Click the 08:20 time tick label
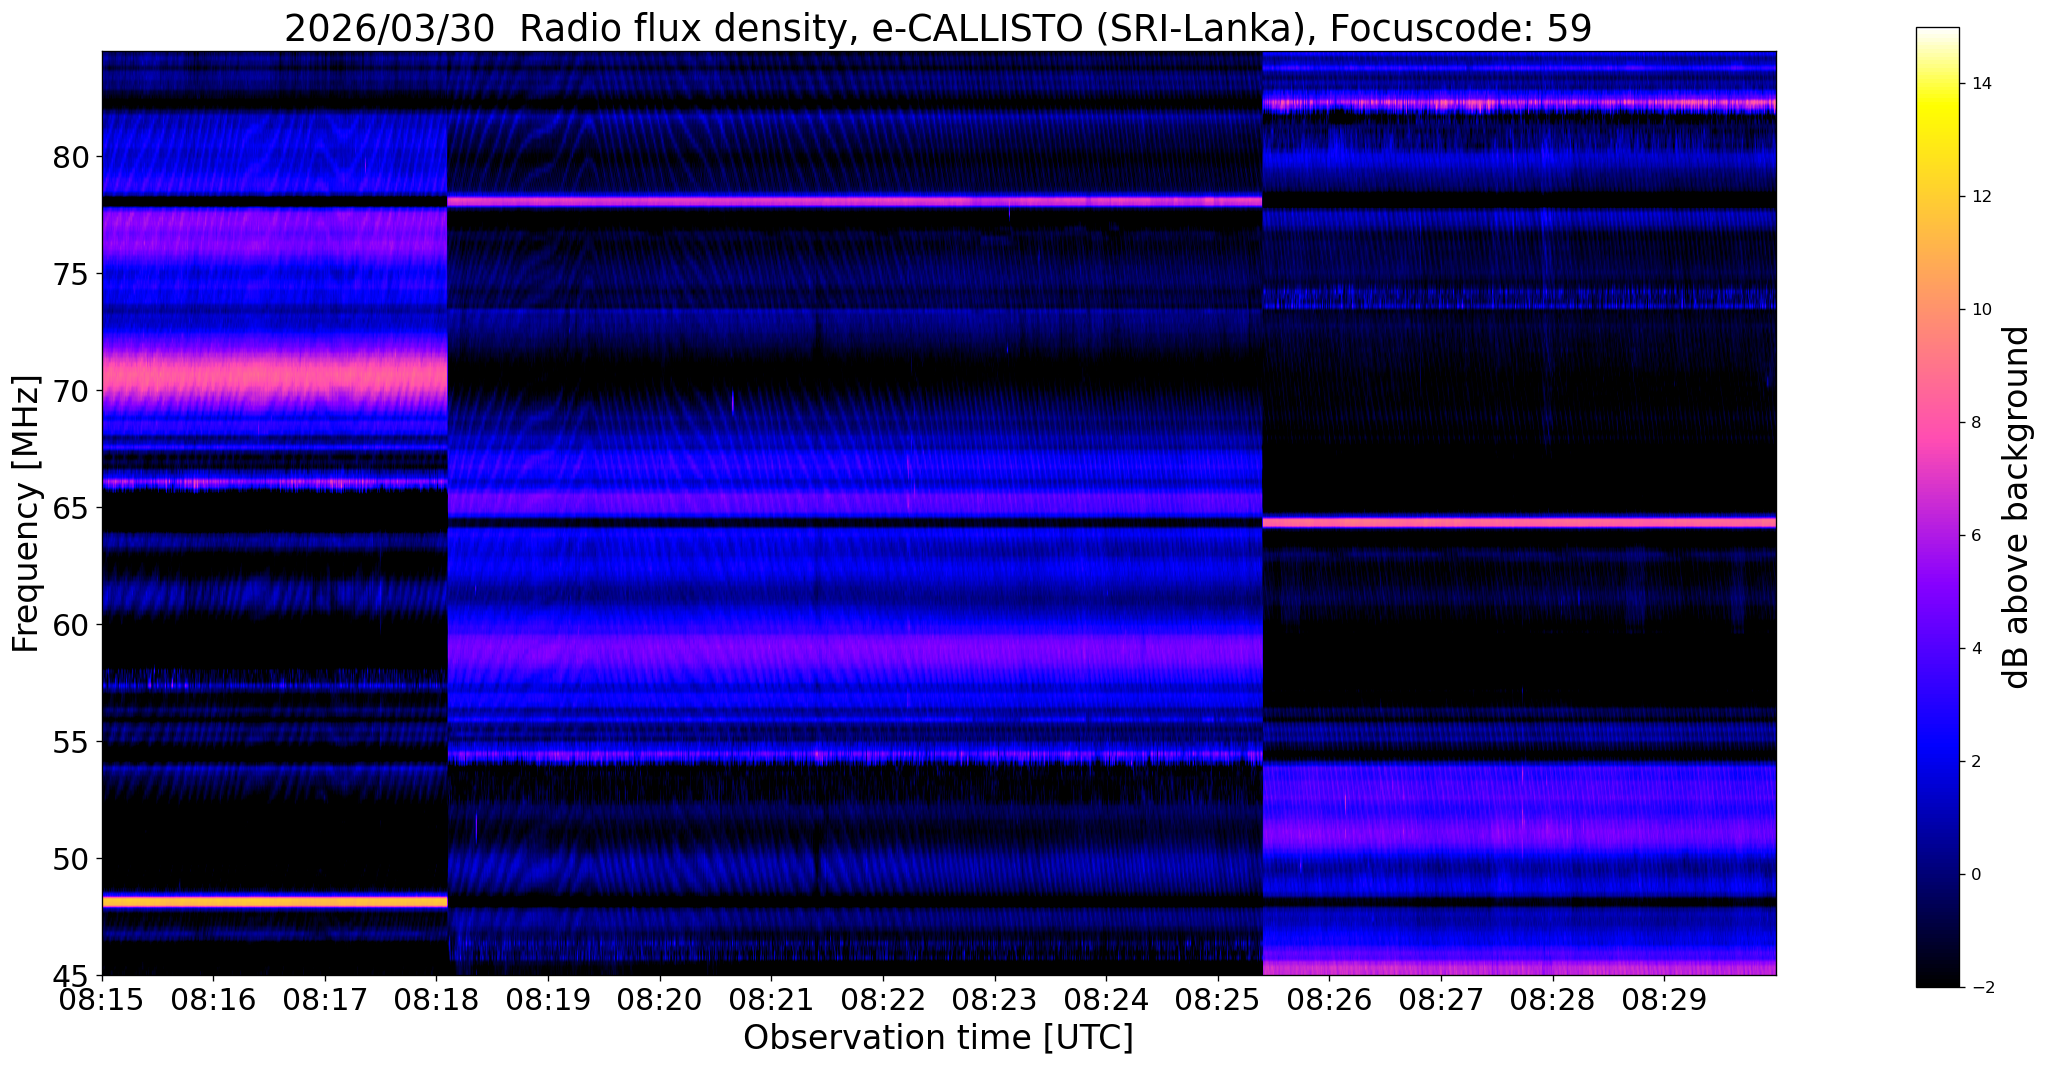The image size is (2047, 1067). pyautogui.click(x=660, y=998)
